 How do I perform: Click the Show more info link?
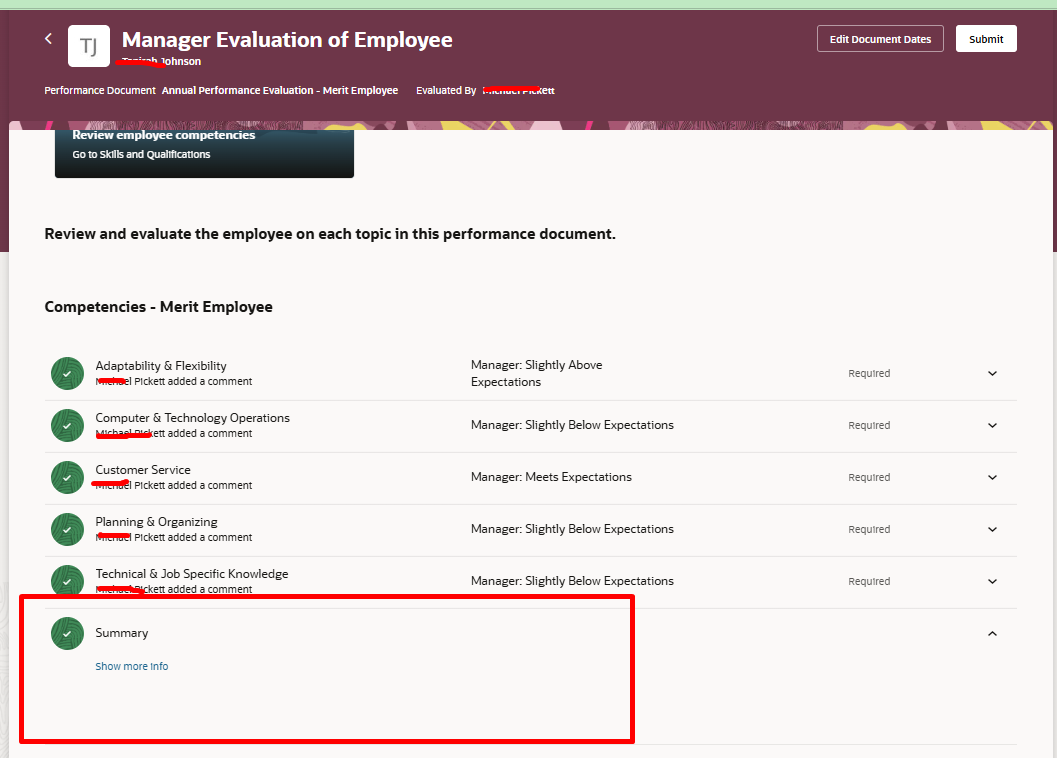pos(131,666)
